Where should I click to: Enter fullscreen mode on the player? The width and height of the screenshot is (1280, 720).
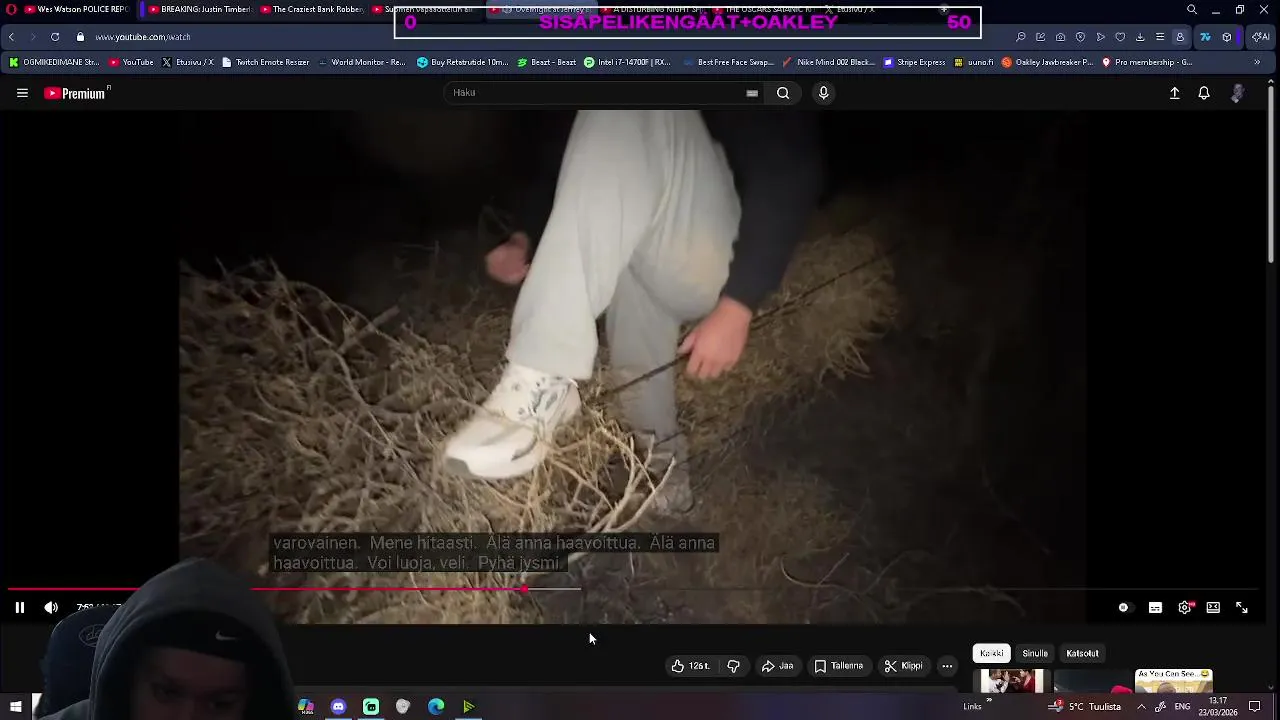(1242, 607)
